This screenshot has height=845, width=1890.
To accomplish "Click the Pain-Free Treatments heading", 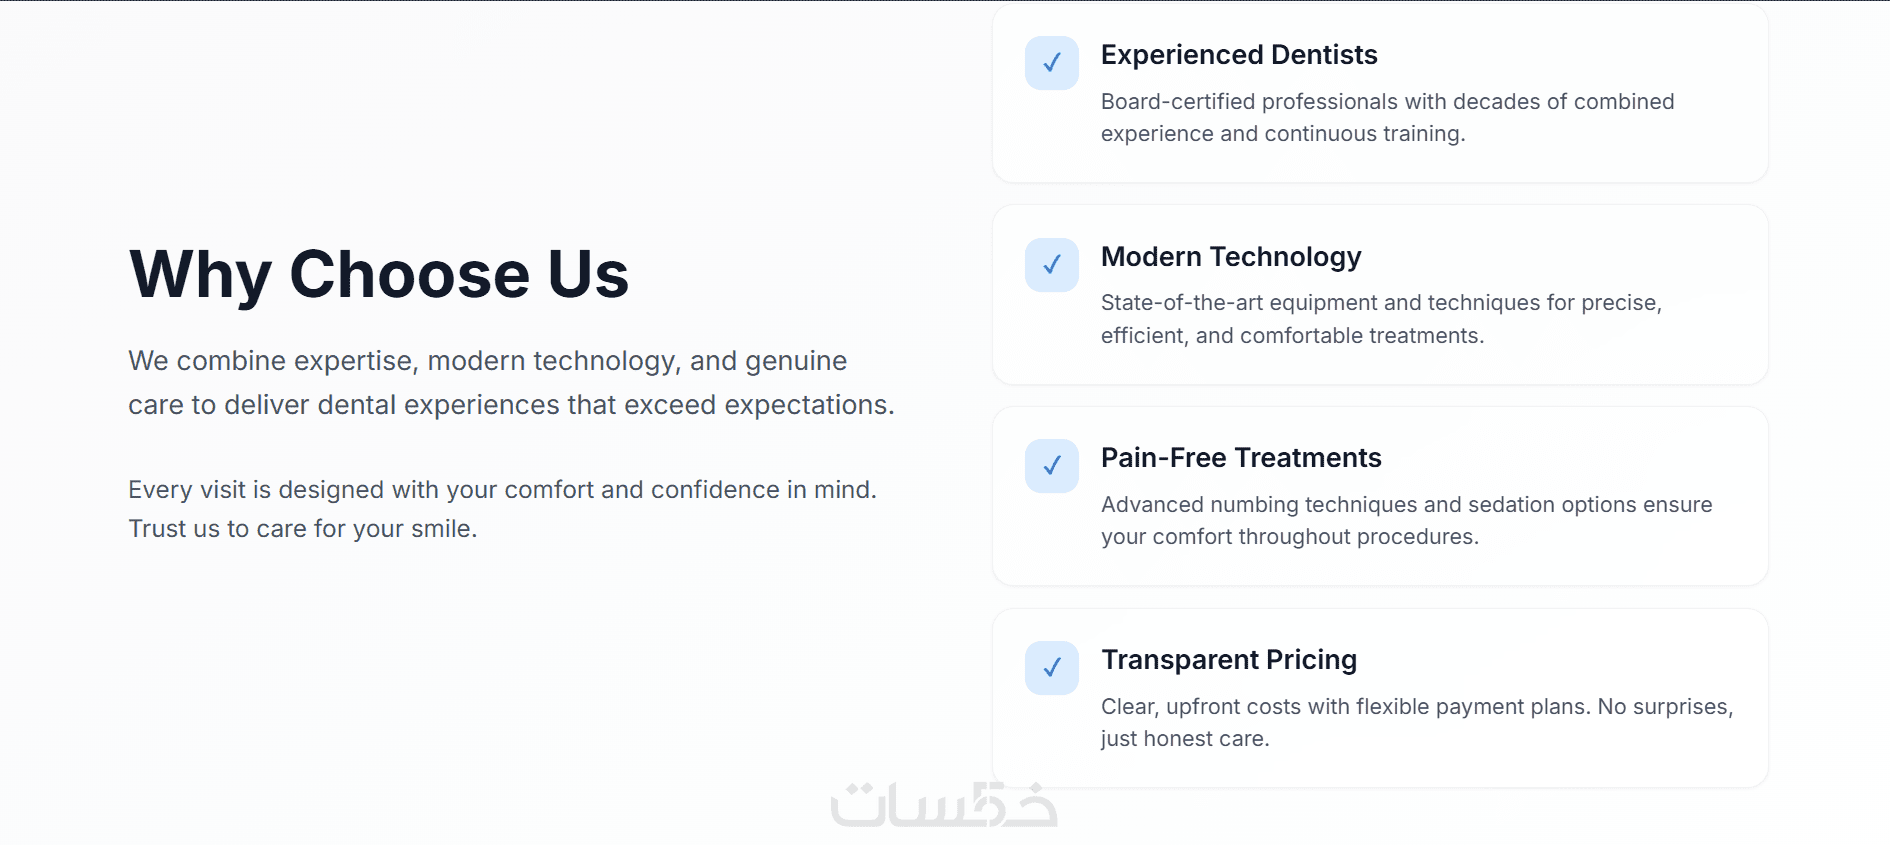I will pos(1241,458).
